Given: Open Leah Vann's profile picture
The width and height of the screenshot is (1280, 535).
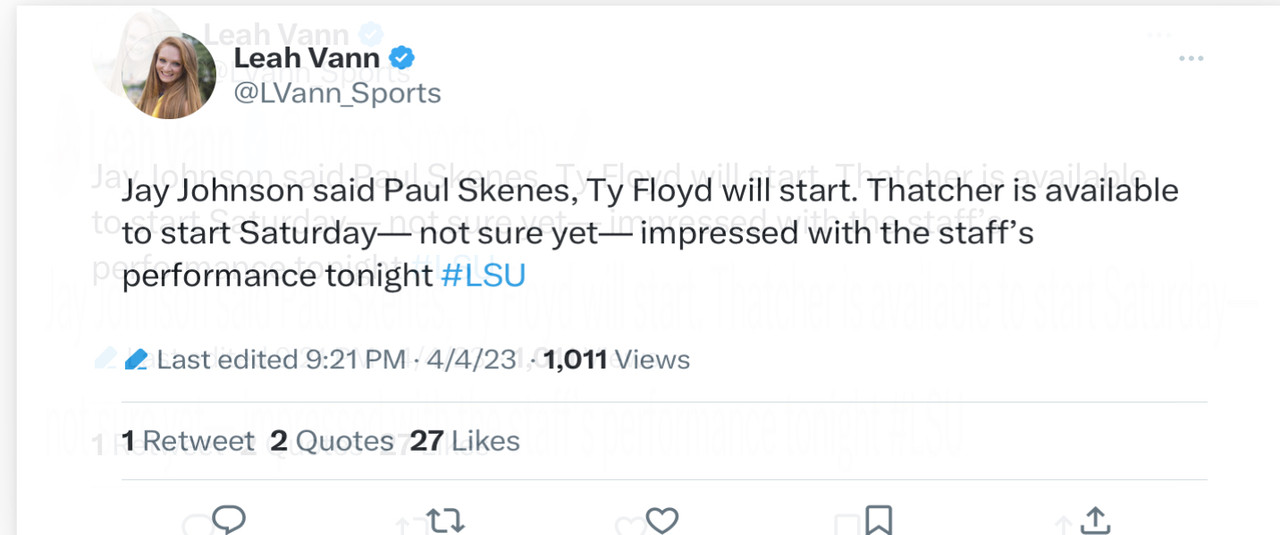Looking at the screenshot, I should tap(169, 75).
